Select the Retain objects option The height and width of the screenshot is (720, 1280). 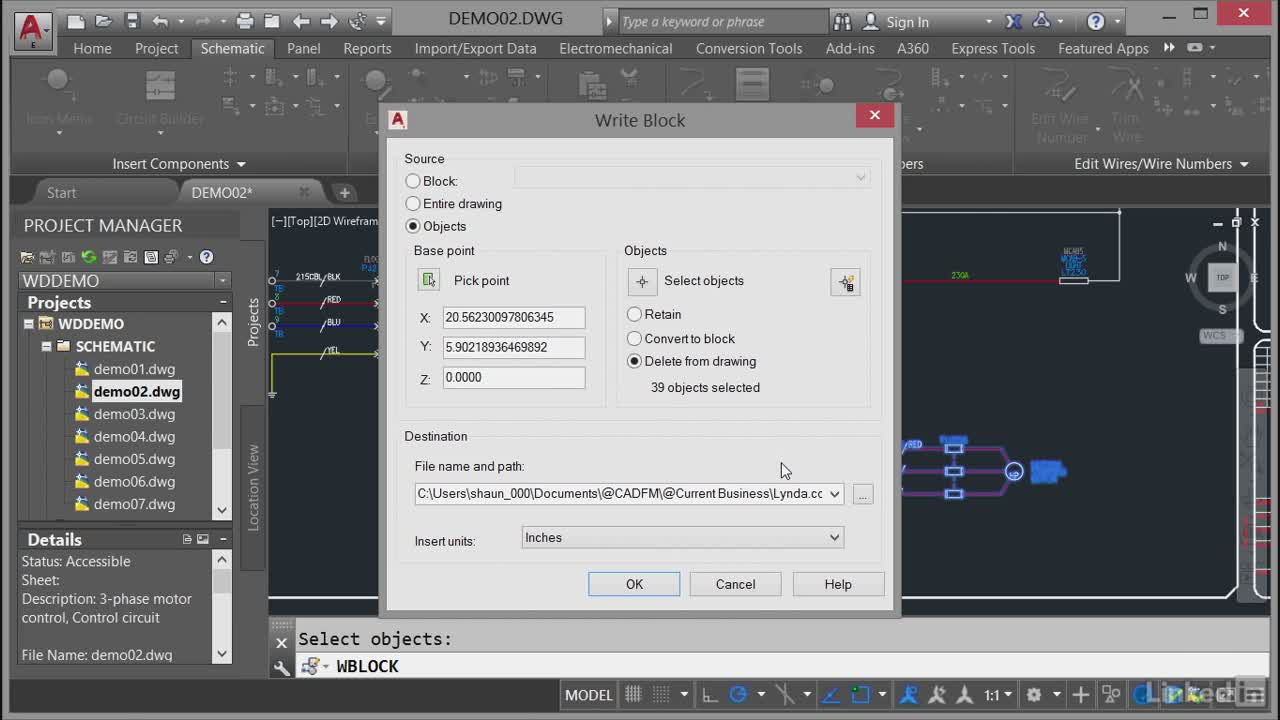(x=634, y=314)
